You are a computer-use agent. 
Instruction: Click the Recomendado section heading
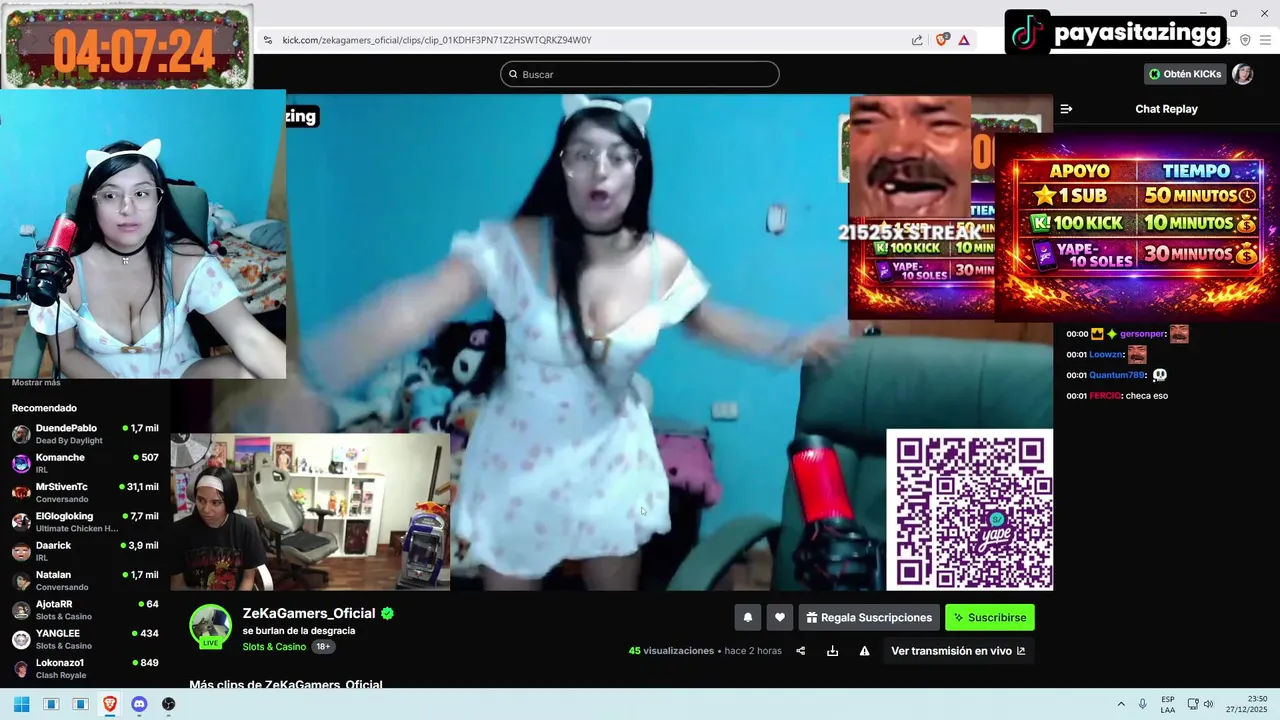coord(44,408)
